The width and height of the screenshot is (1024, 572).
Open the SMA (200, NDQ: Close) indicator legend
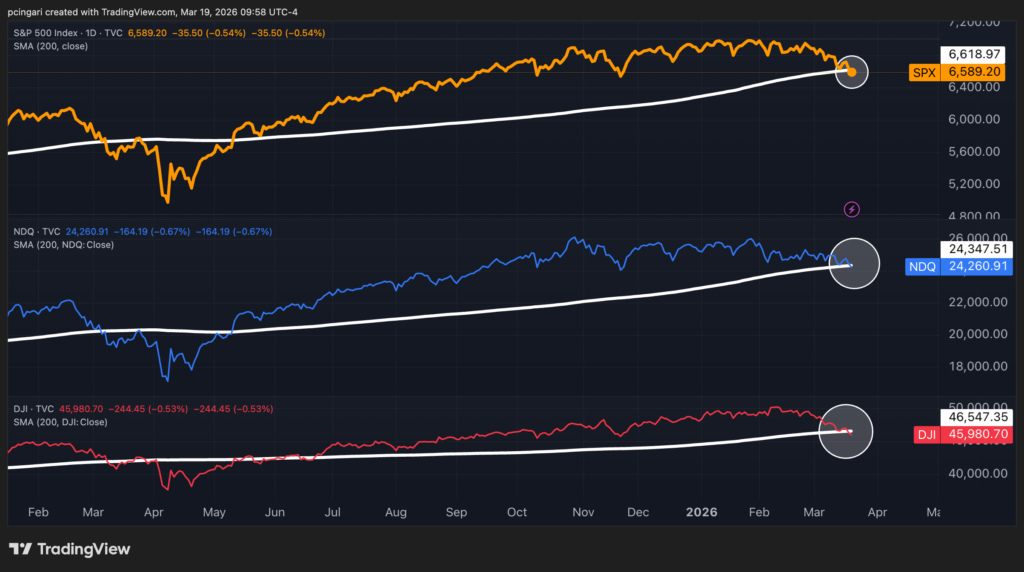[63, 245]
